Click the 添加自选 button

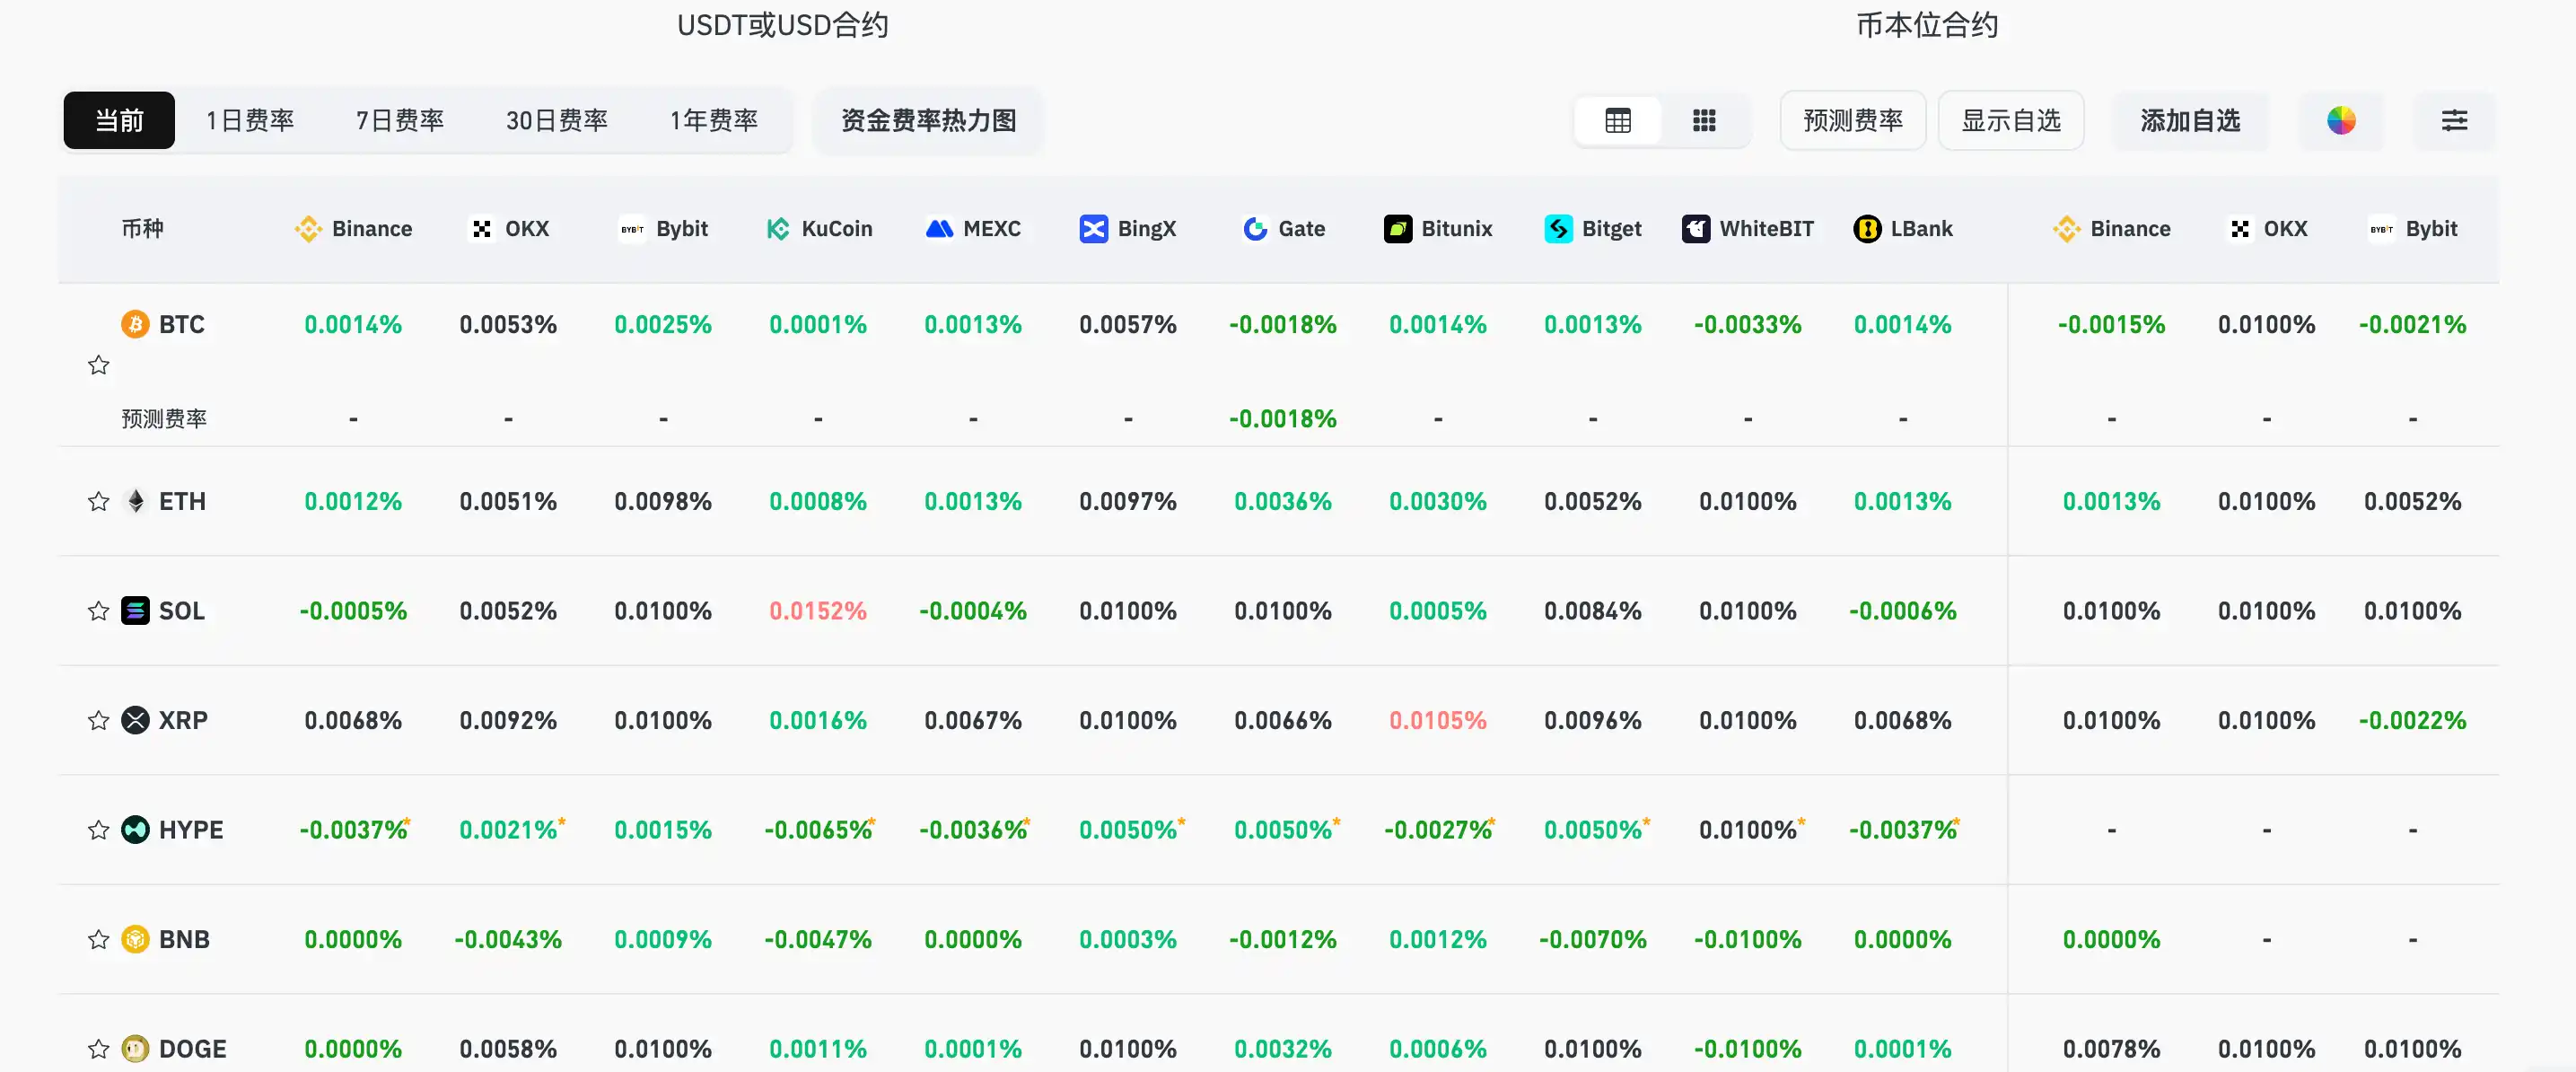pyautogui.click(x=2190, y=120)
